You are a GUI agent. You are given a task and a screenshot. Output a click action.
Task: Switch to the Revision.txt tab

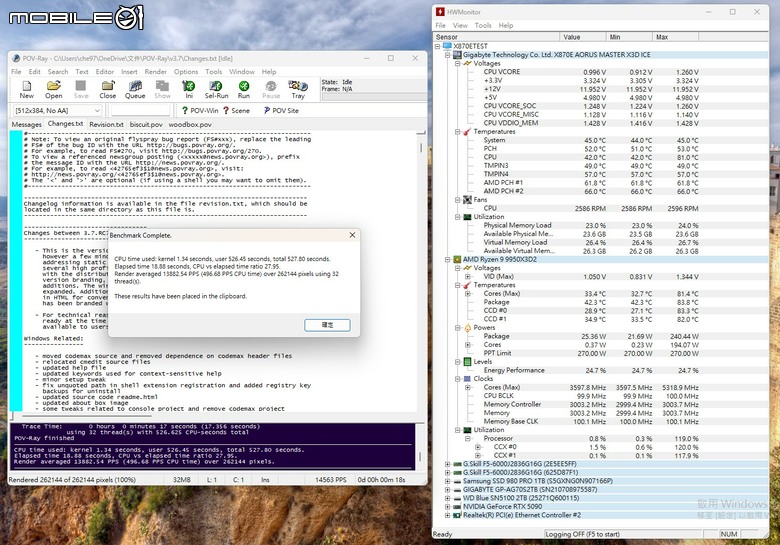coord(106,124)
